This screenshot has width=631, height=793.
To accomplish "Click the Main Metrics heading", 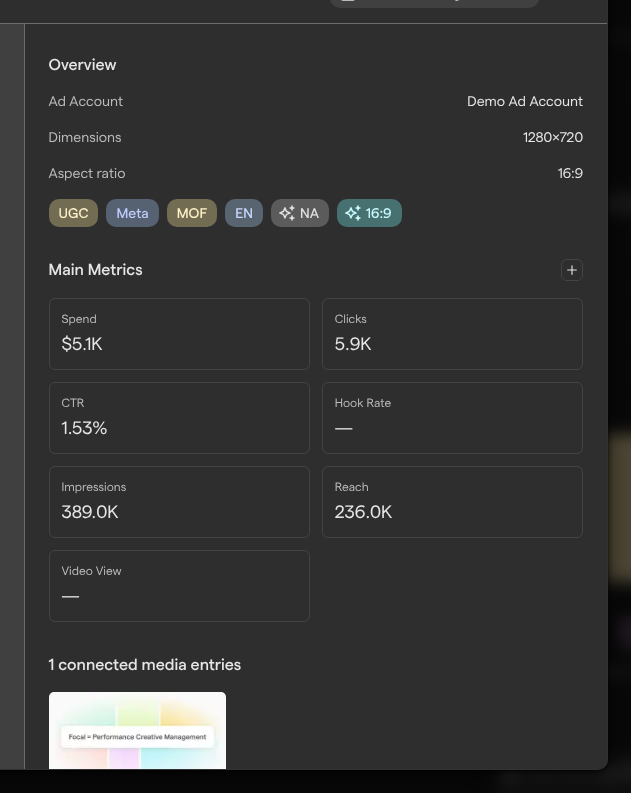I will [x=96, y=270].
